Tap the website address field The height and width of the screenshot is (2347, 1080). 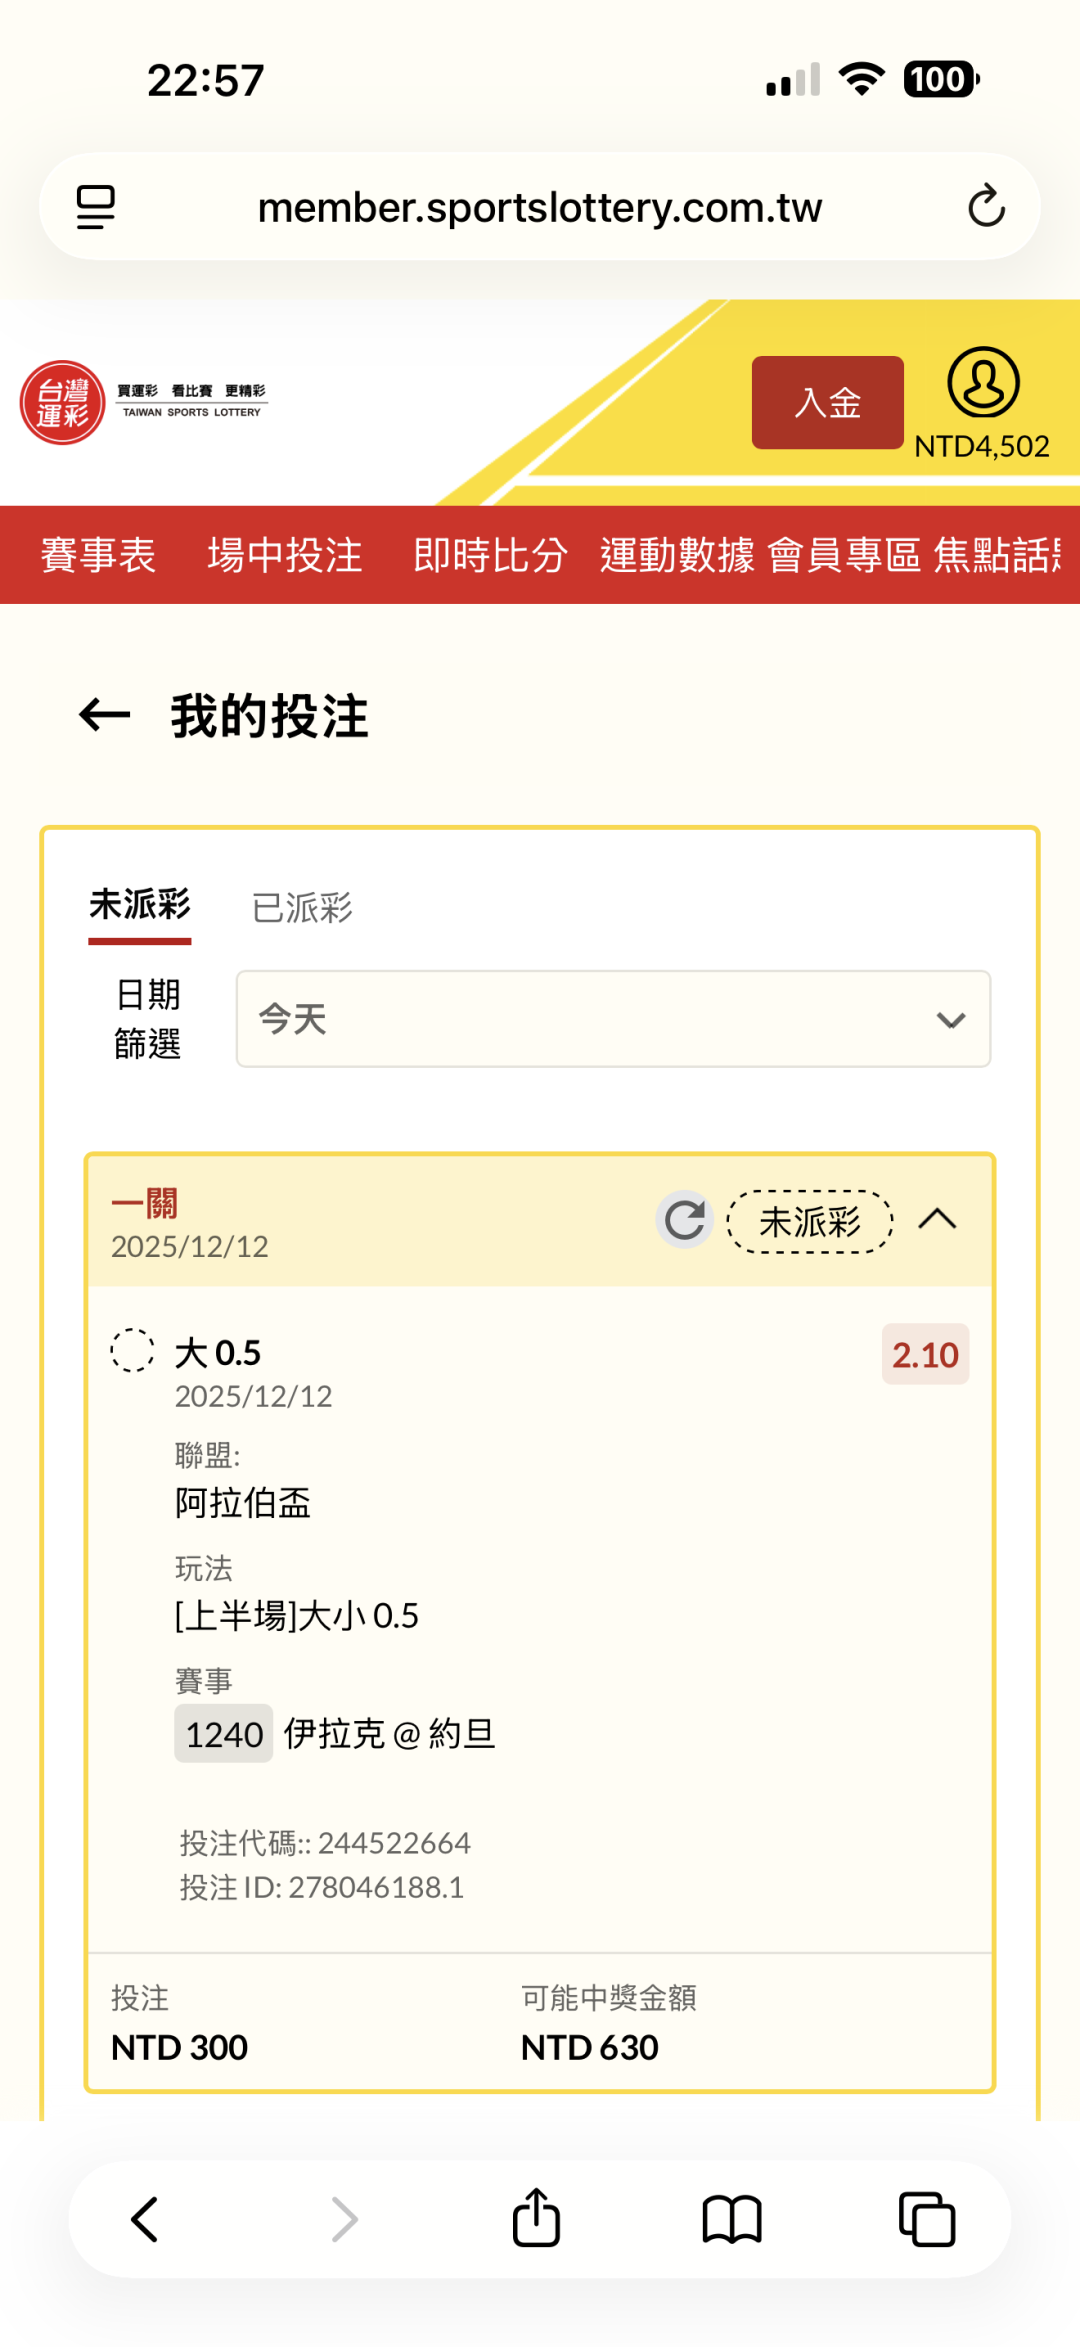pos(540,207)
